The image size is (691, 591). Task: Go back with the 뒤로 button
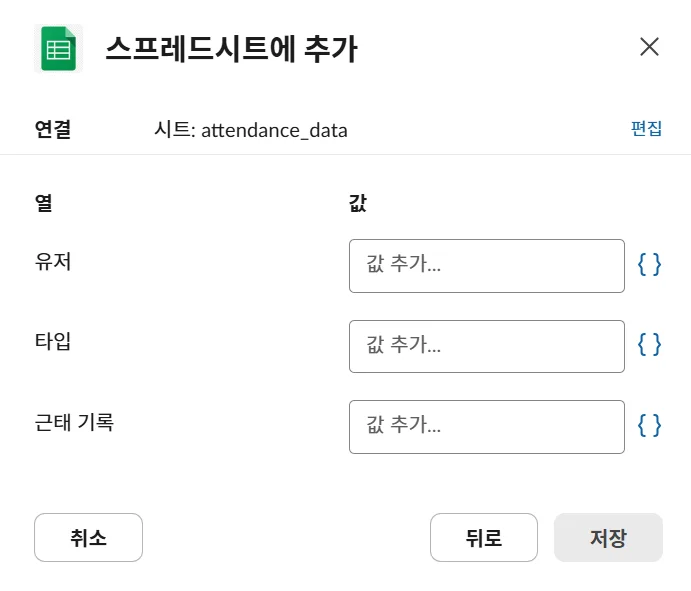(x=483, y=538)
